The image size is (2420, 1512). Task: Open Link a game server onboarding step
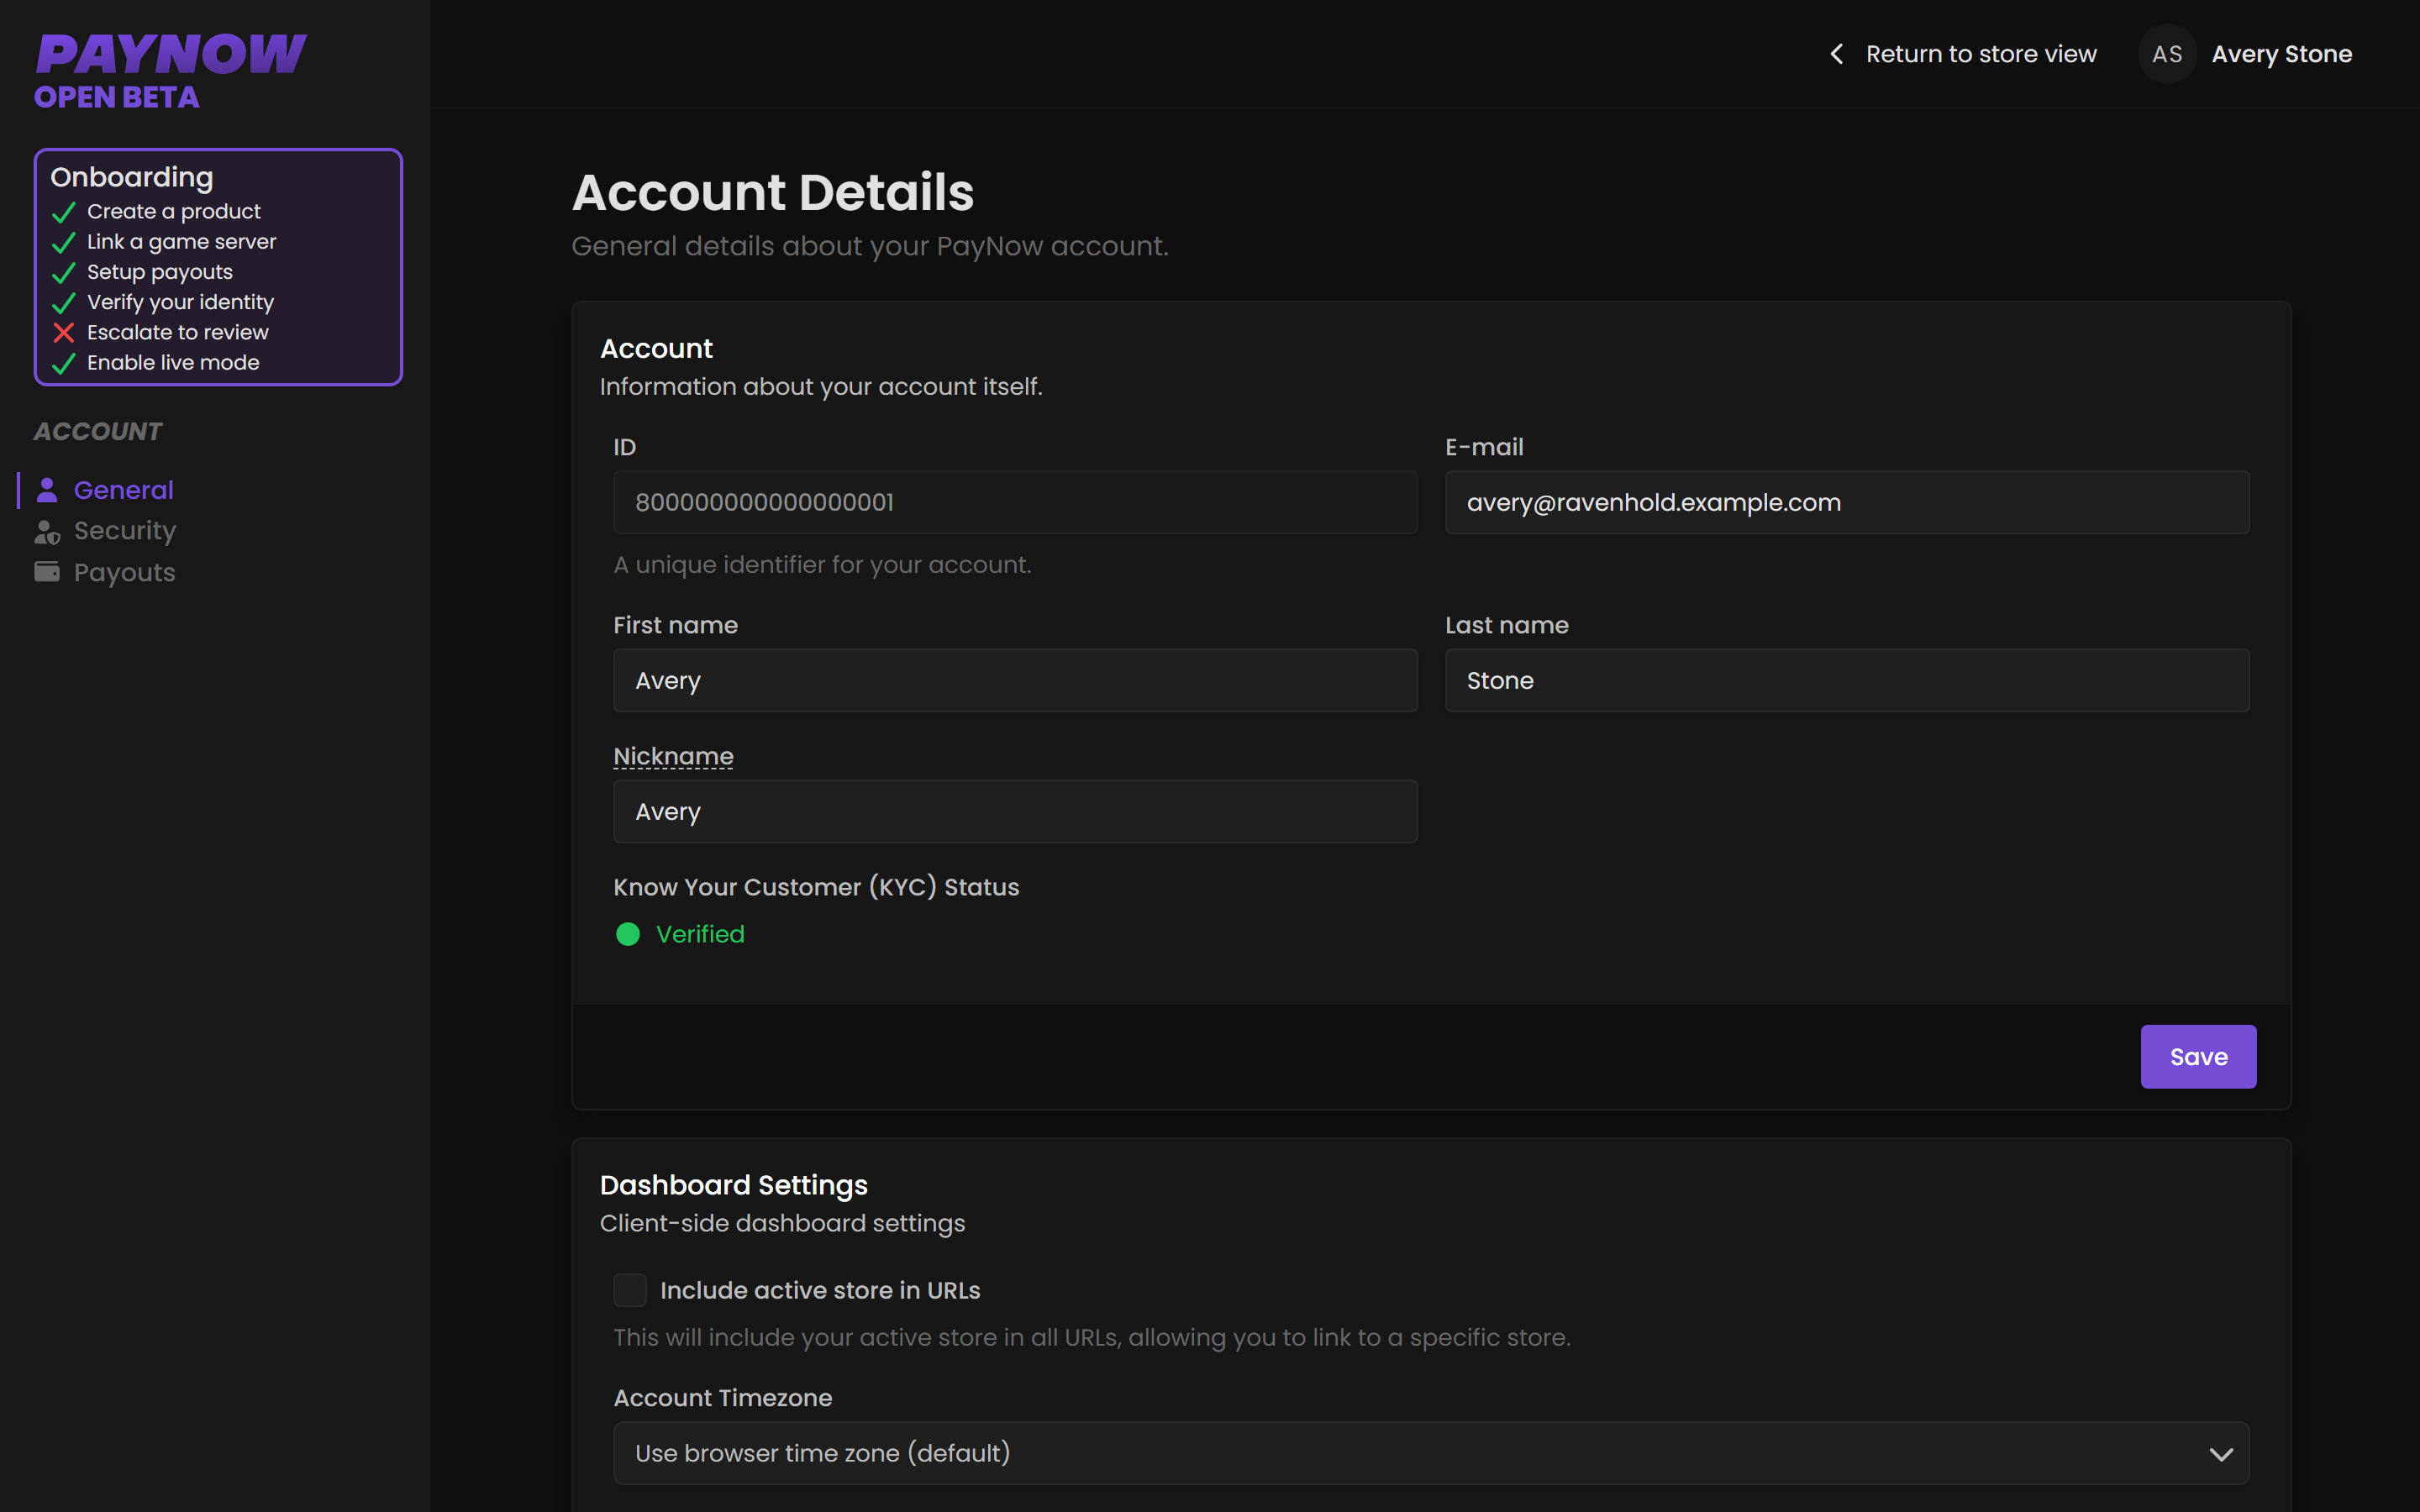182,242
